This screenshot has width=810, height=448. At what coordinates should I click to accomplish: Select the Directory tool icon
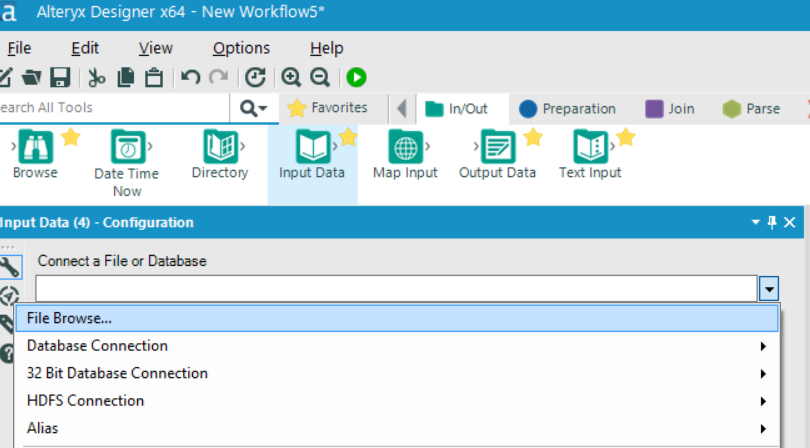(220, 147)
